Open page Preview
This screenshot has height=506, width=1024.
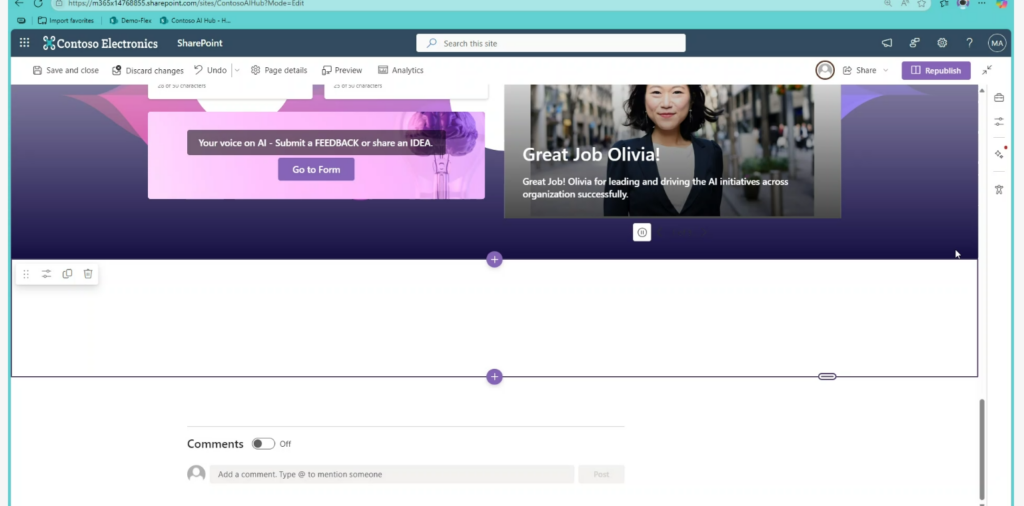click(342, 70)
